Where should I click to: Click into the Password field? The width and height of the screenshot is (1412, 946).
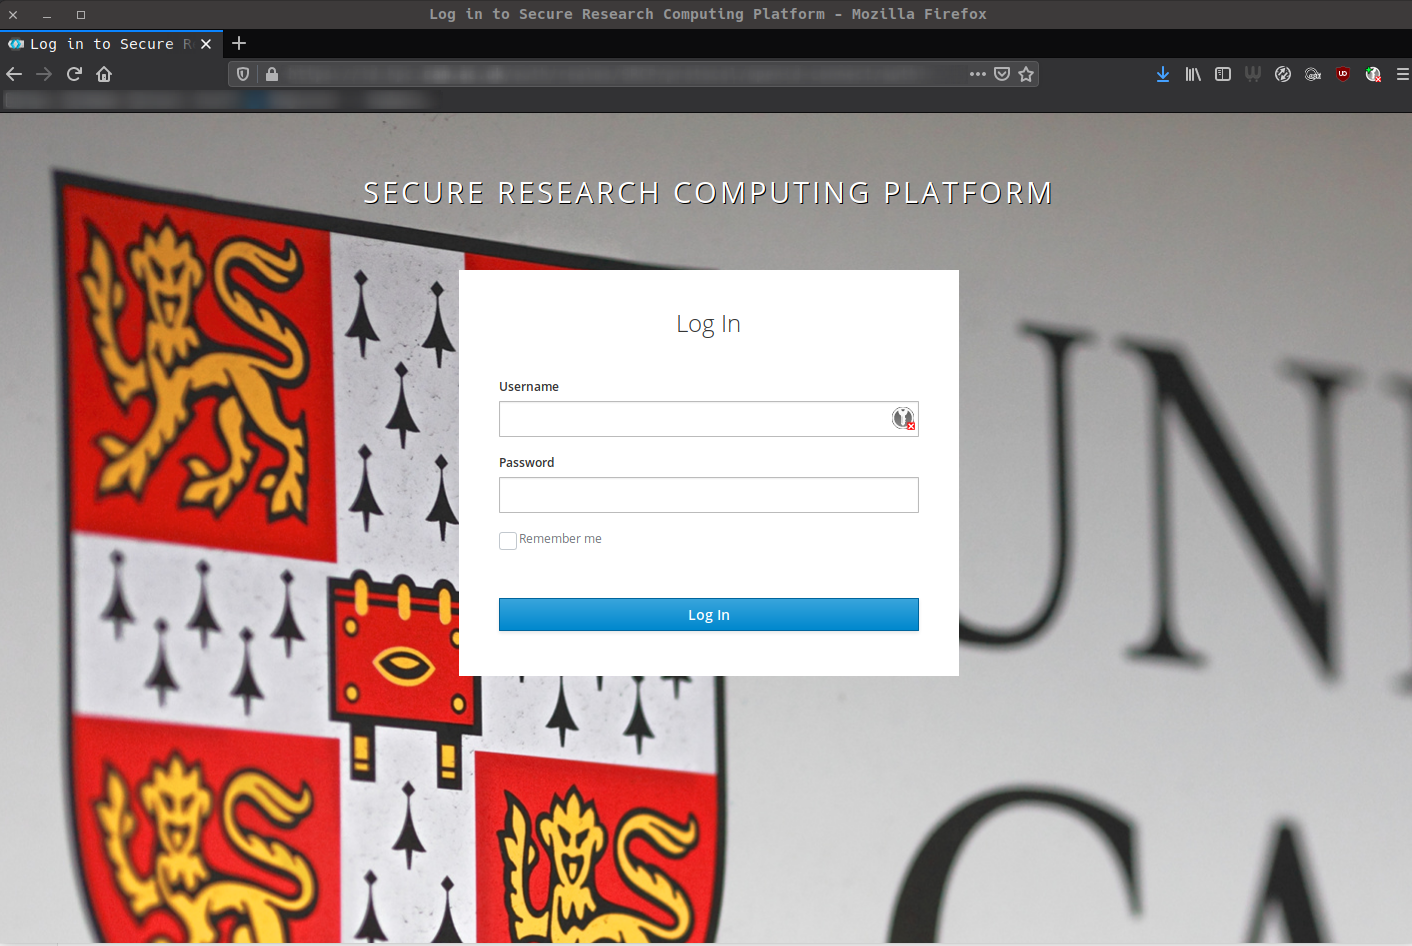(x=708, y=495)
